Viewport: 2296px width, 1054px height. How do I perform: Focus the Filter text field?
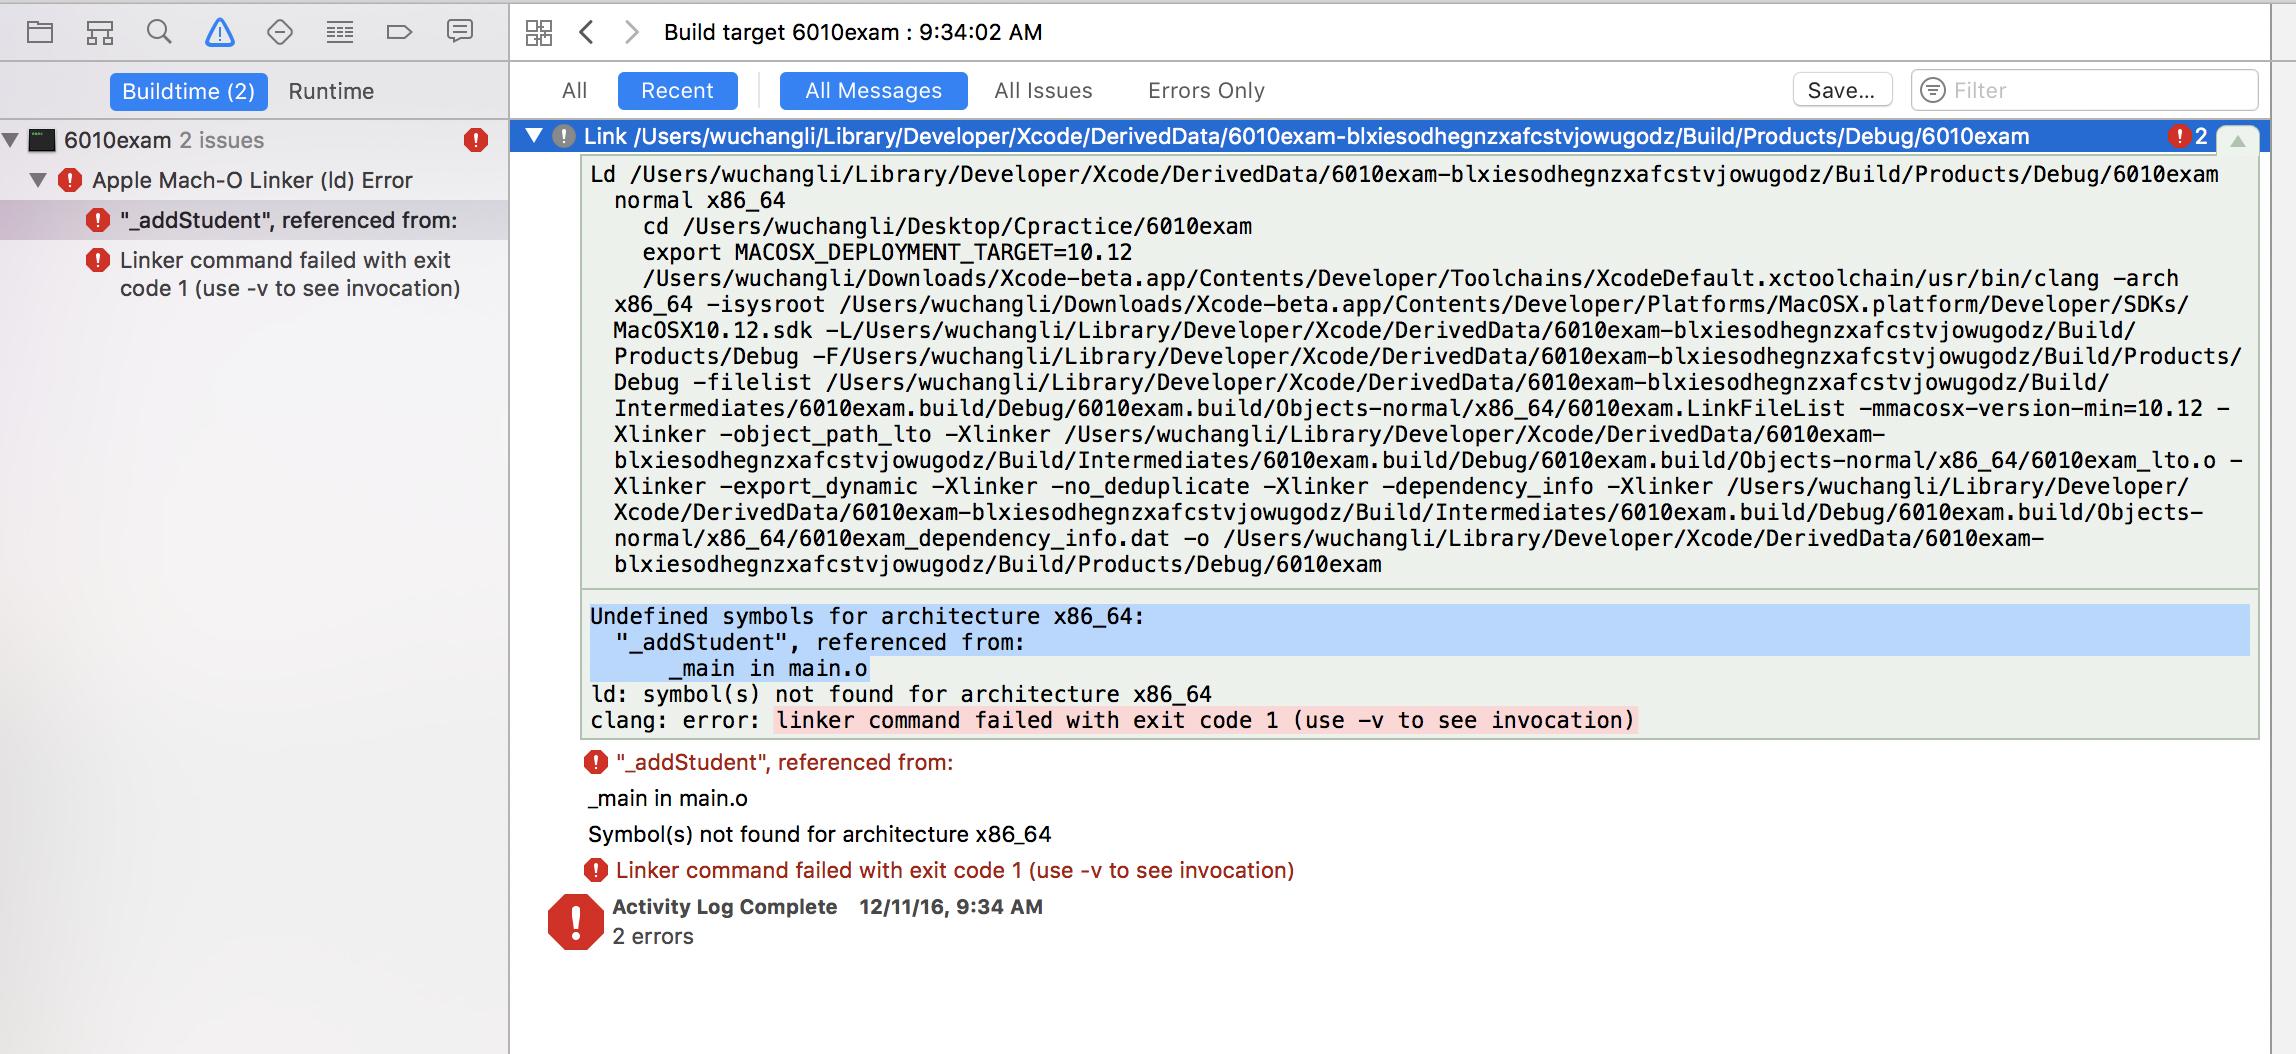[2084, 90]
